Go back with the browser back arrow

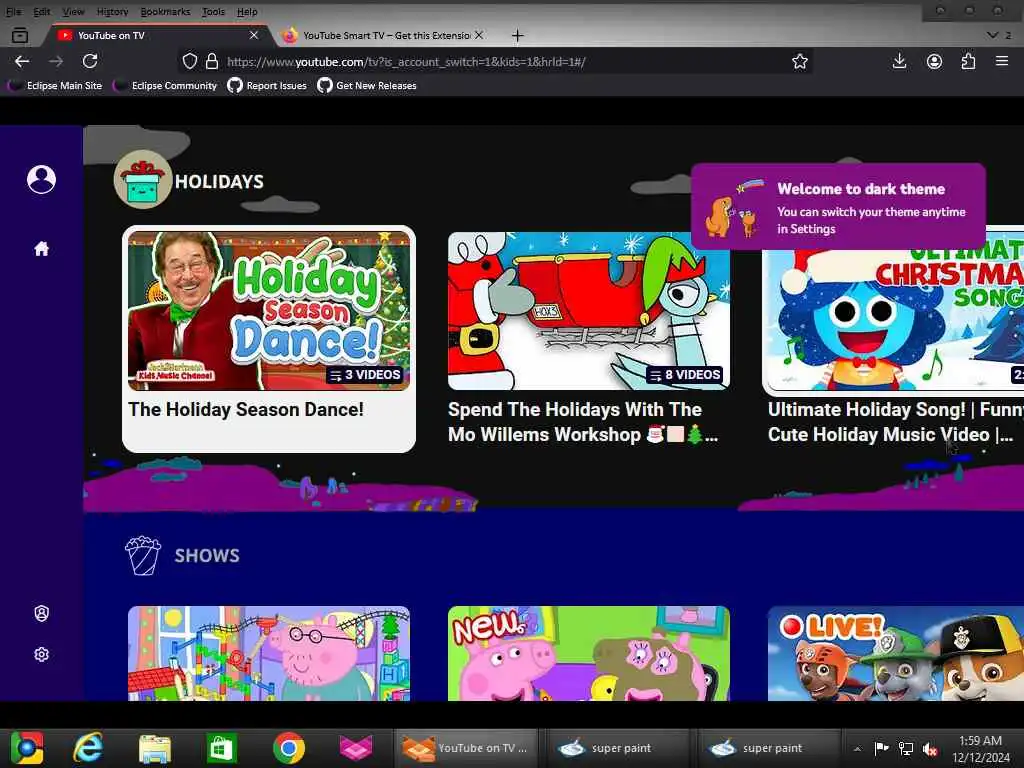22,61
